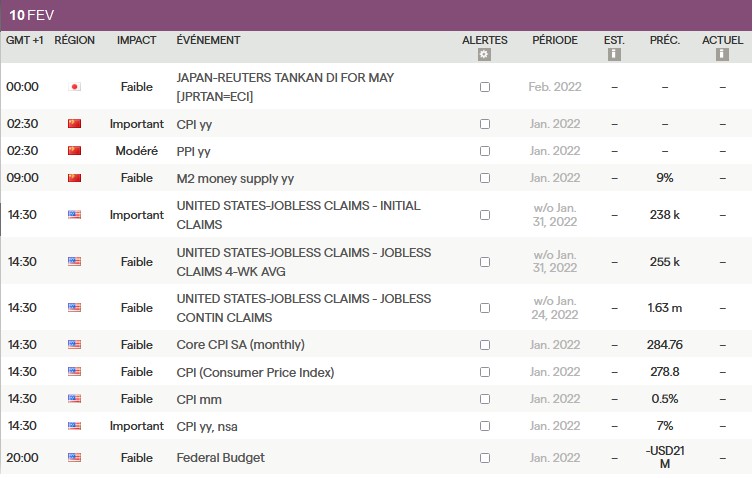Open the CPI (Consumer Price Index) event
This screenshot has height=478, width=753.
click(x=255, y=372)
